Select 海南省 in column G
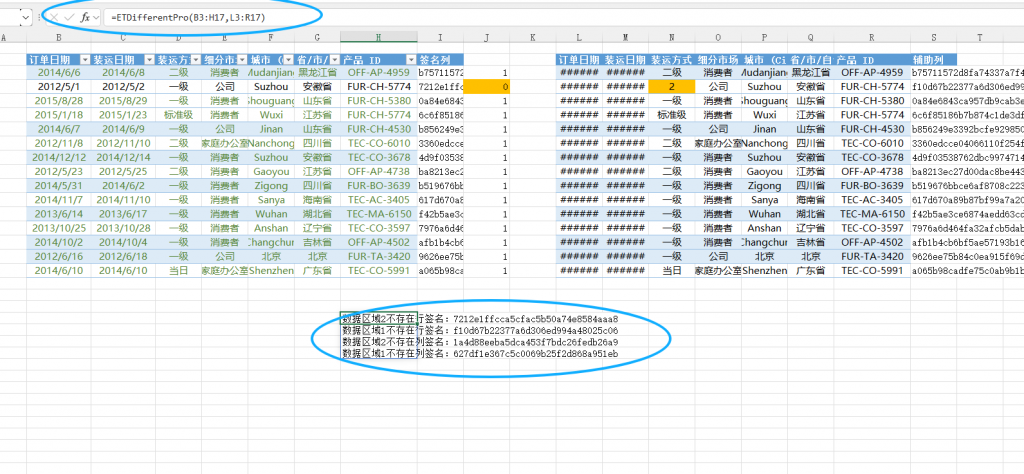The height and width of the screenshot is (474, 1024). 317,200
